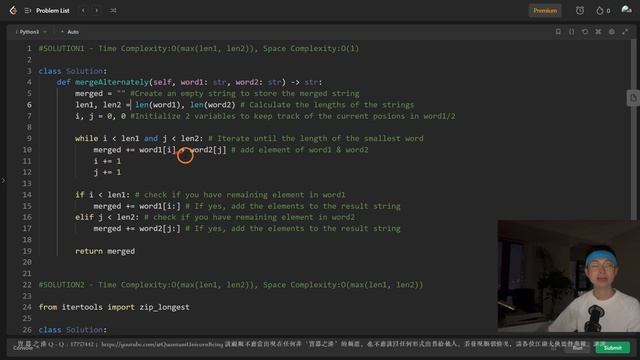Click 'merged += word2[j:]' on line 17

[137, 229]
